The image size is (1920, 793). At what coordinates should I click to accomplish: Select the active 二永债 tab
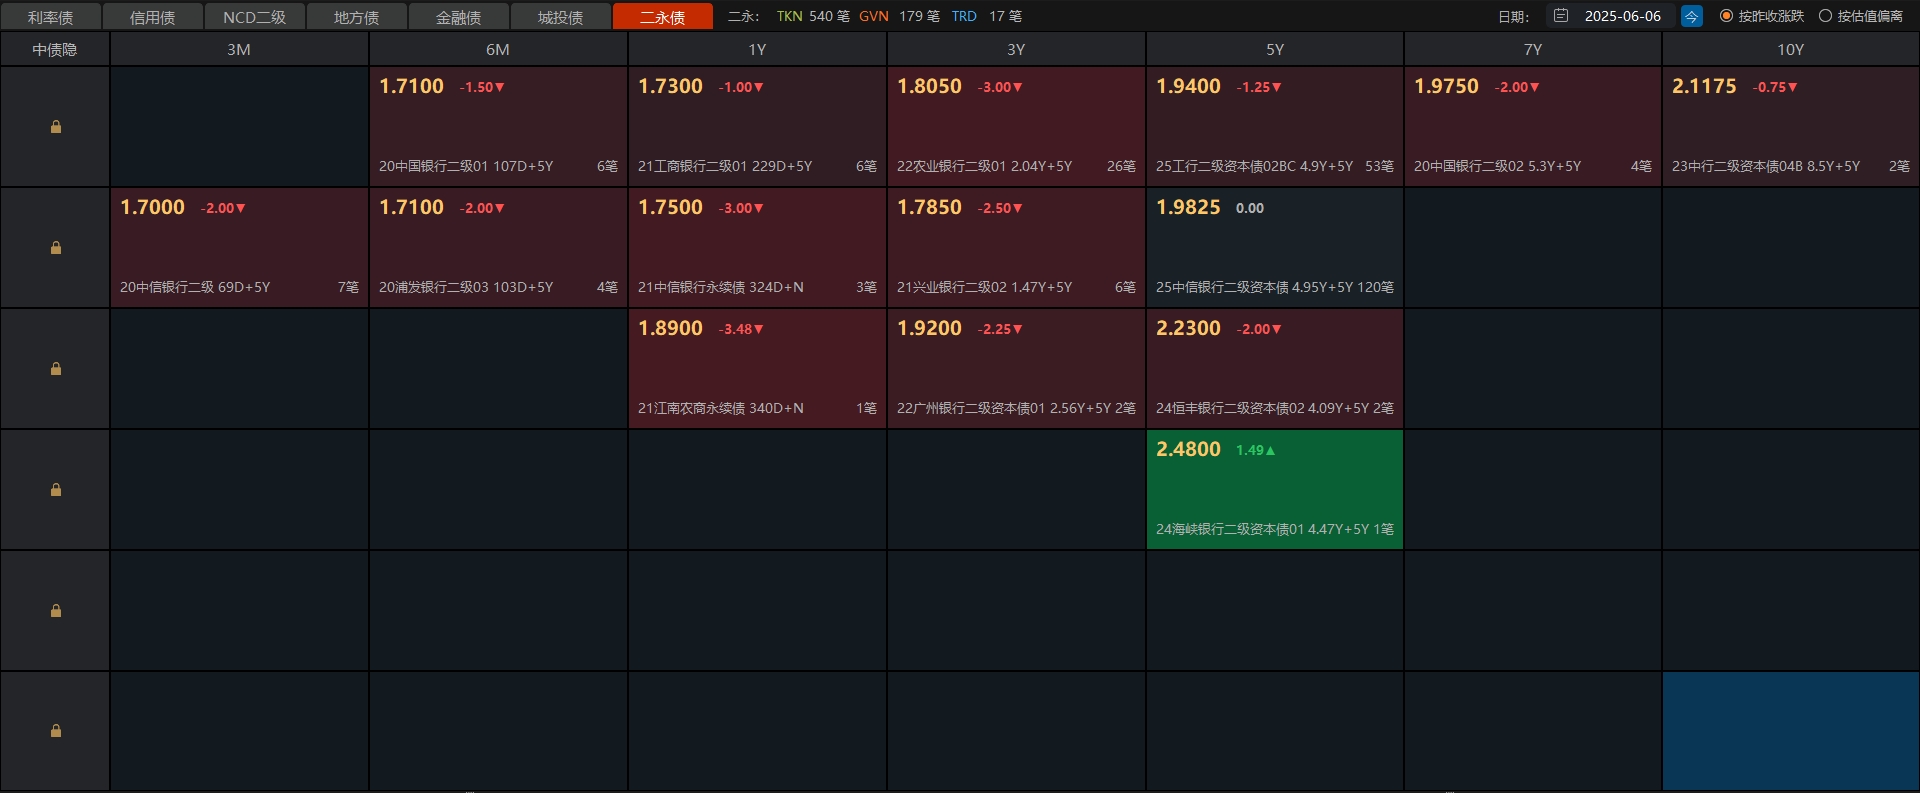pyautogui.click(x=663, y=17)
